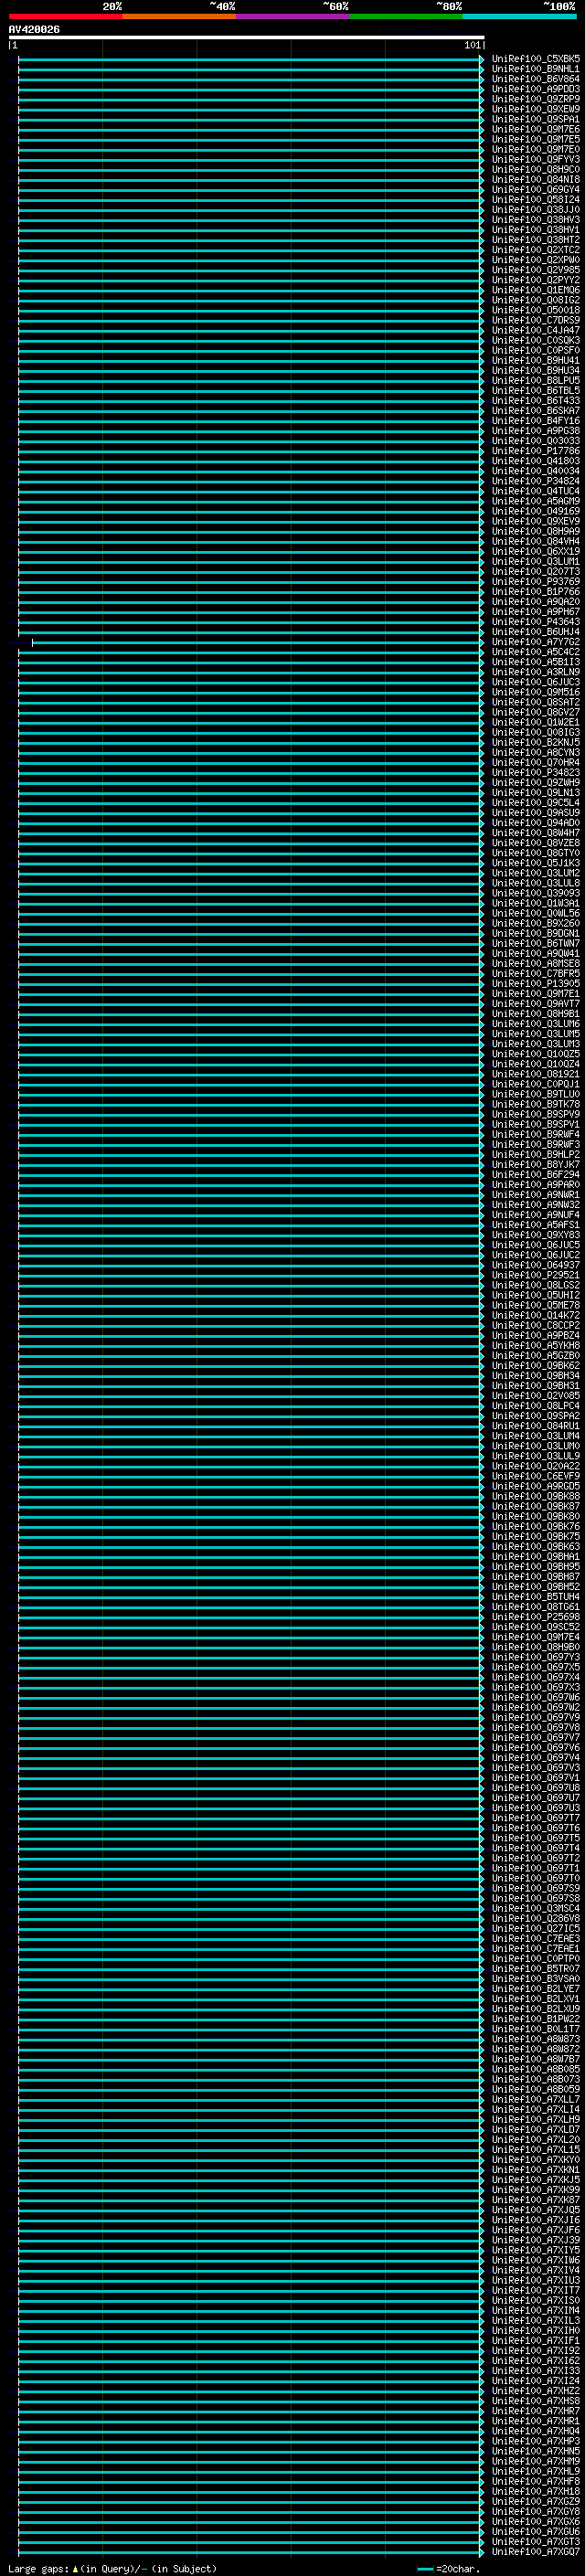Select label UniRef100_Q4TUC4
Viewport: 585px width, 2576px height.
click(536, 491)
